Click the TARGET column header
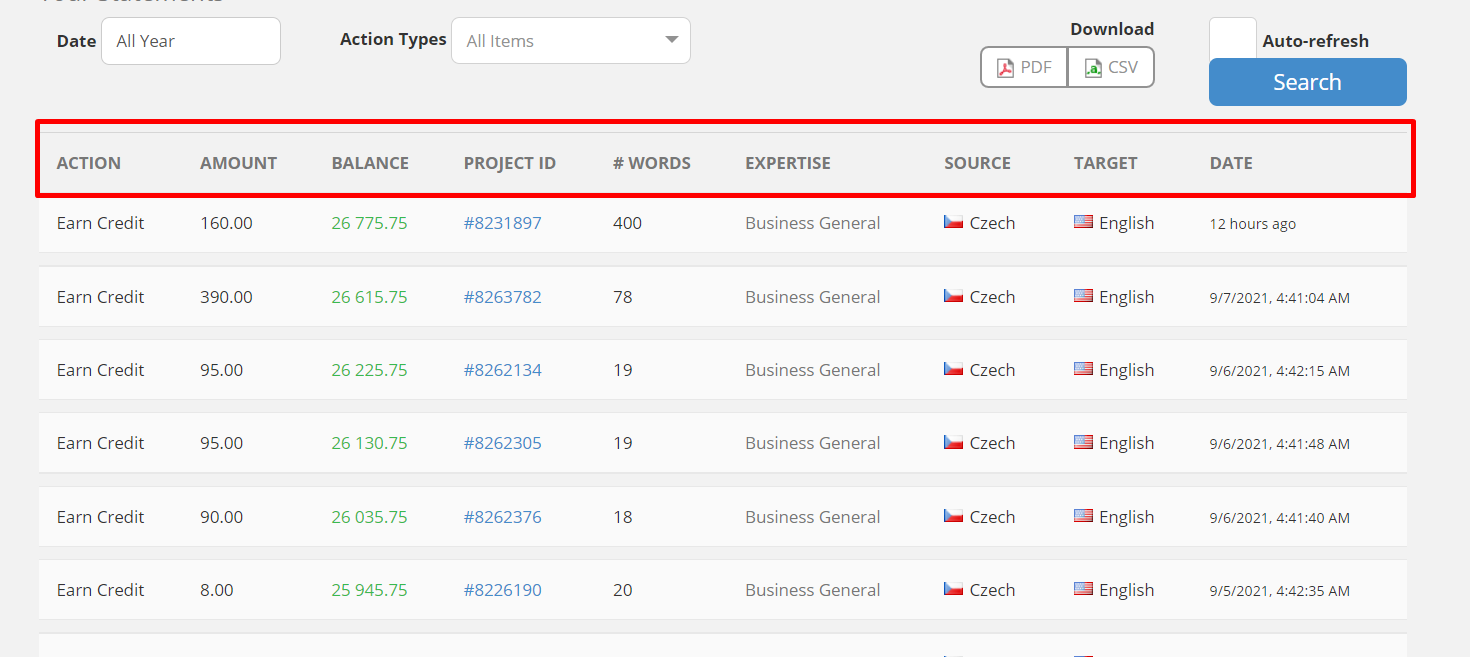 tap(1105, 163)
